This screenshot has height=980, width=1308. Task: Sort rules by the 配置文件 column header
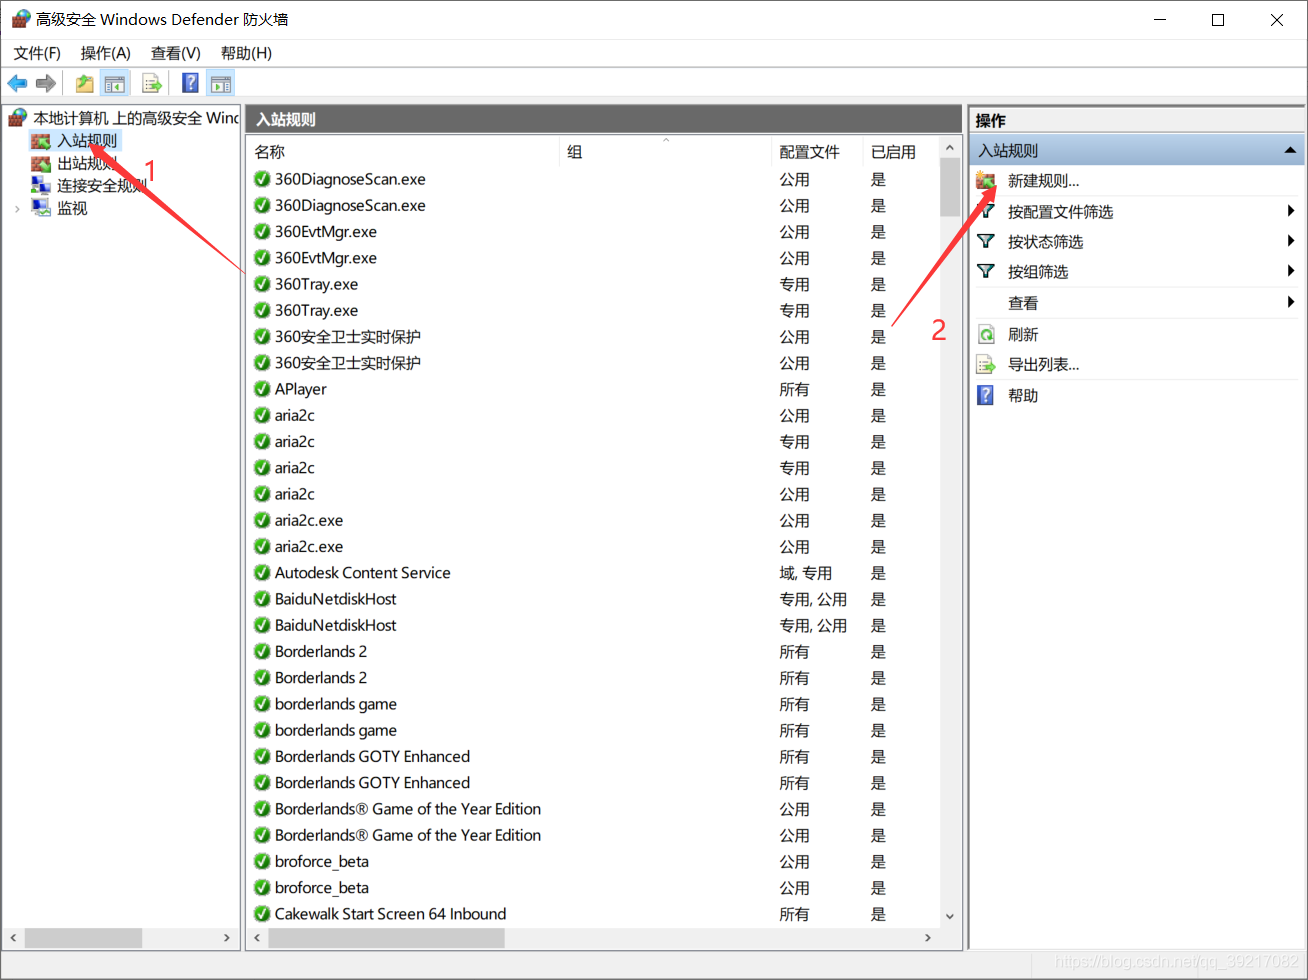[x=818, y=152]
